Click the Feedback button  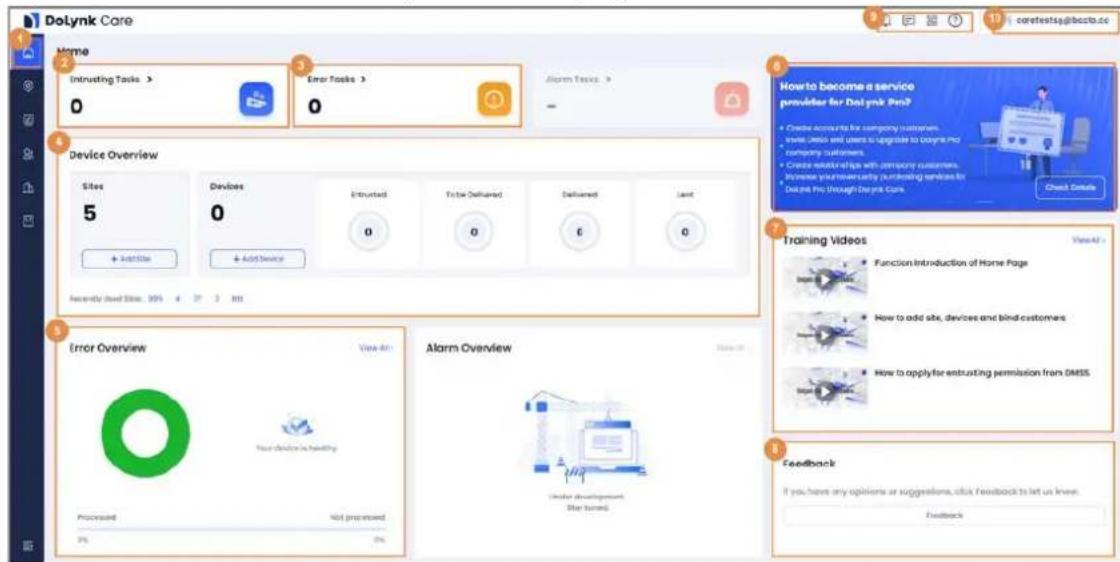point(944,516)
